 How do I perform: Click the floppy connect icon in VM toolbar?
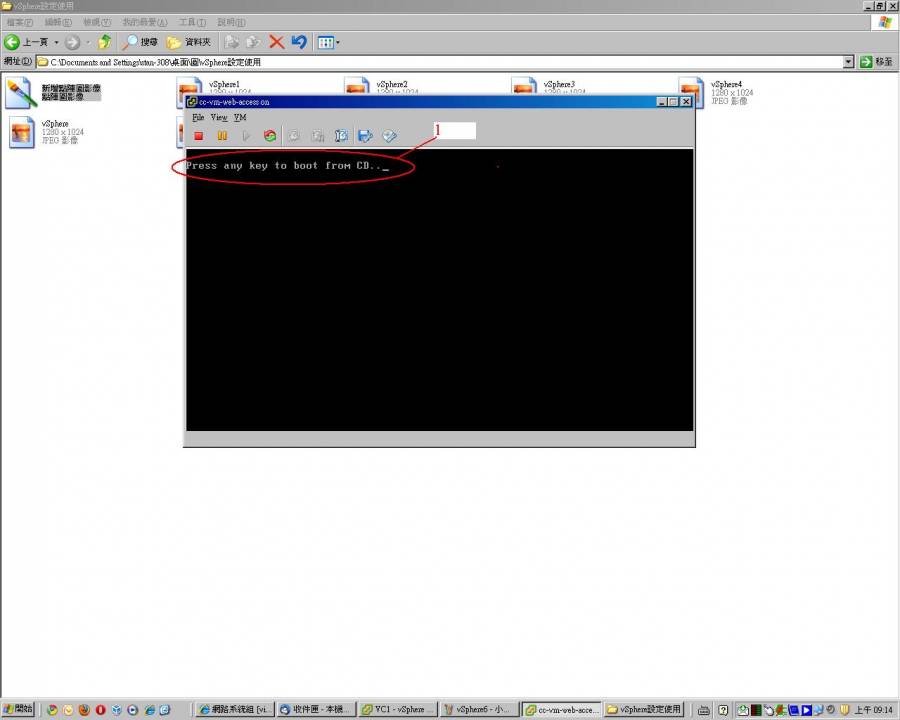(x=365, y=136)
